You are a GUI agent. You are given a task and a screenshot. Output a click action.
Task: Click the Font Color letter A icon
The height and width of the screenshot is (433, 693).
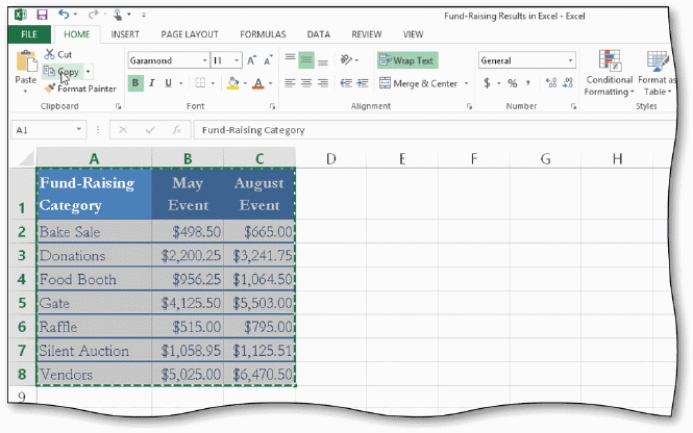259,83
